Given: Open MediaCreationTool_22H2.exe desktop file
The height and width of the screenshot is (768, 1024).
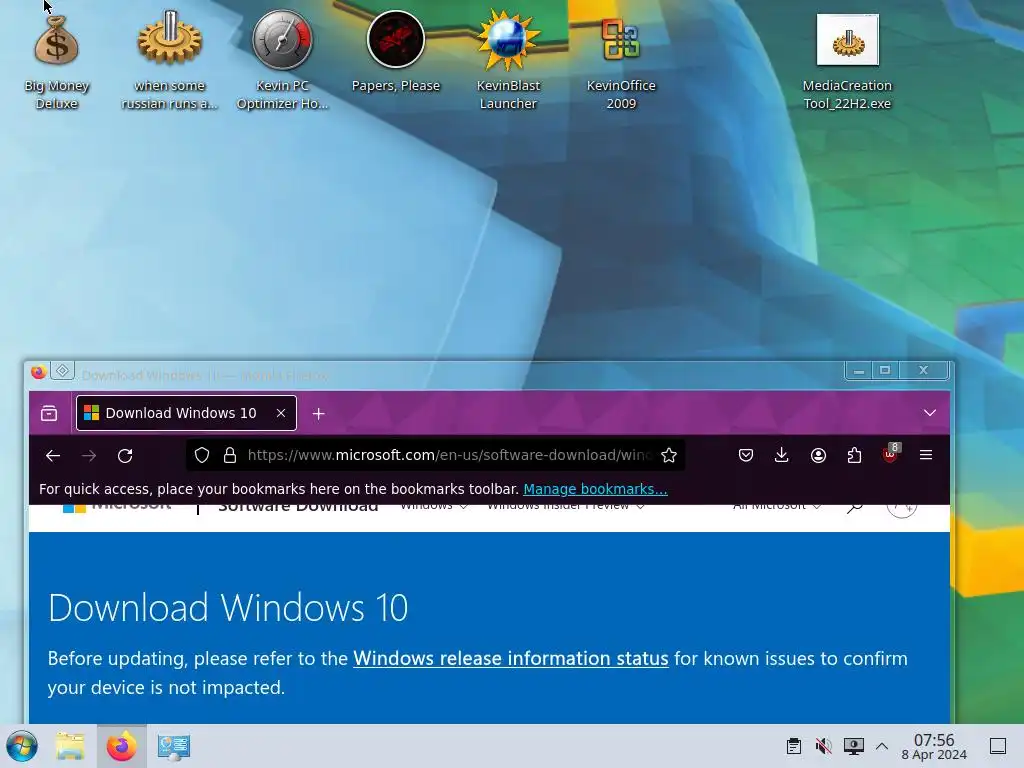Looking at the screenshot, I should tap(847, 62).
